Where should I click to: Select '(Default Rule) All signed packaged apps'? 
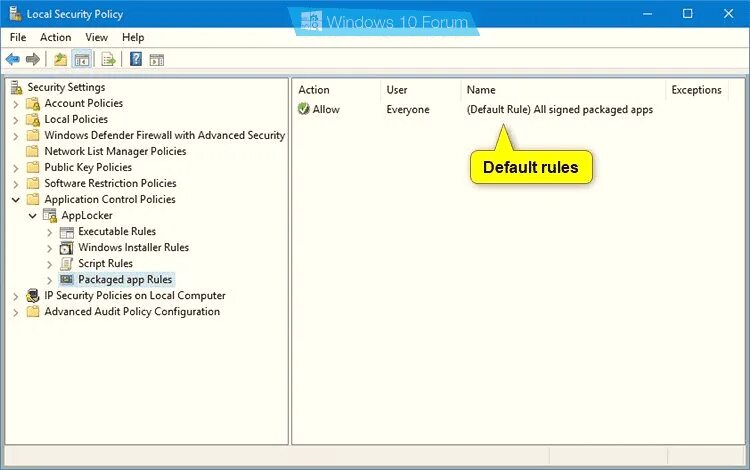(560, 109)
